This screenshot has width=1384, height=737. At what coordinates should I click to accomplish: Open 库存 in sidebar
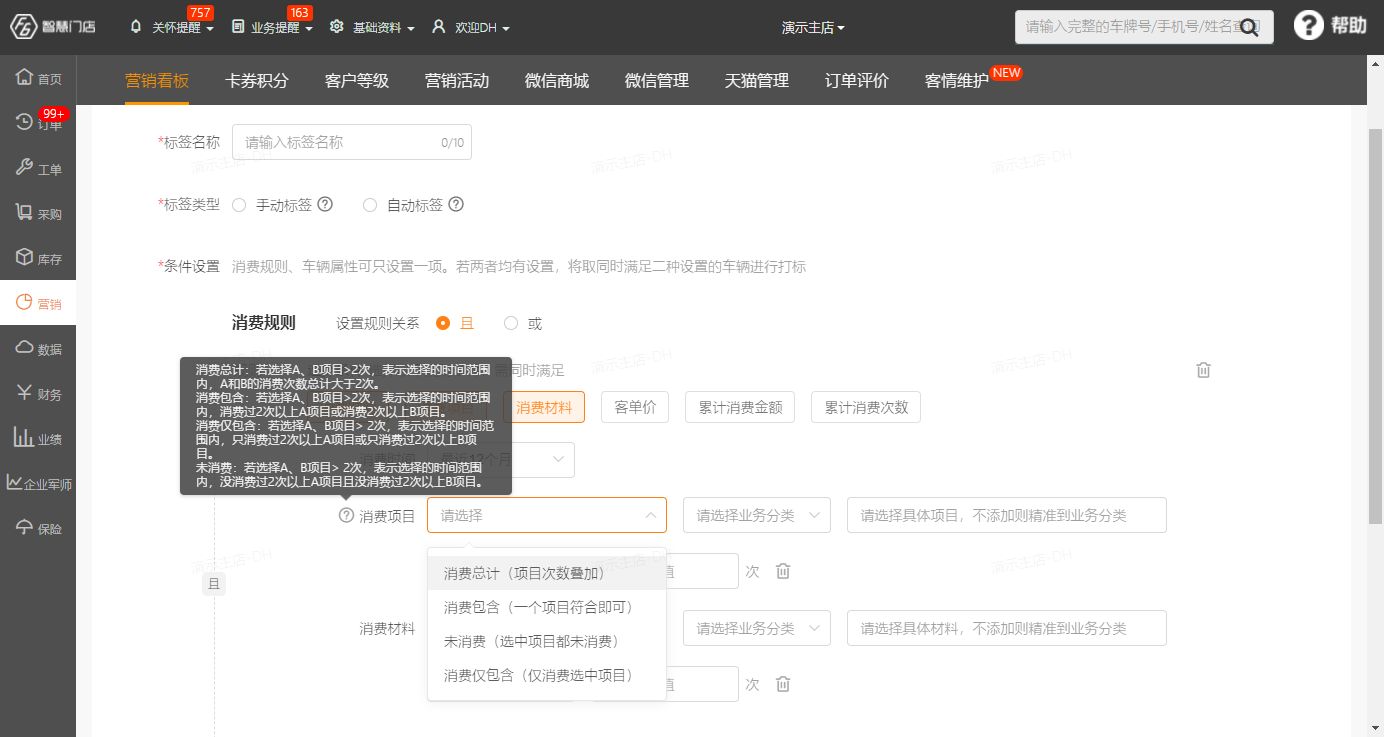[38, 258]
